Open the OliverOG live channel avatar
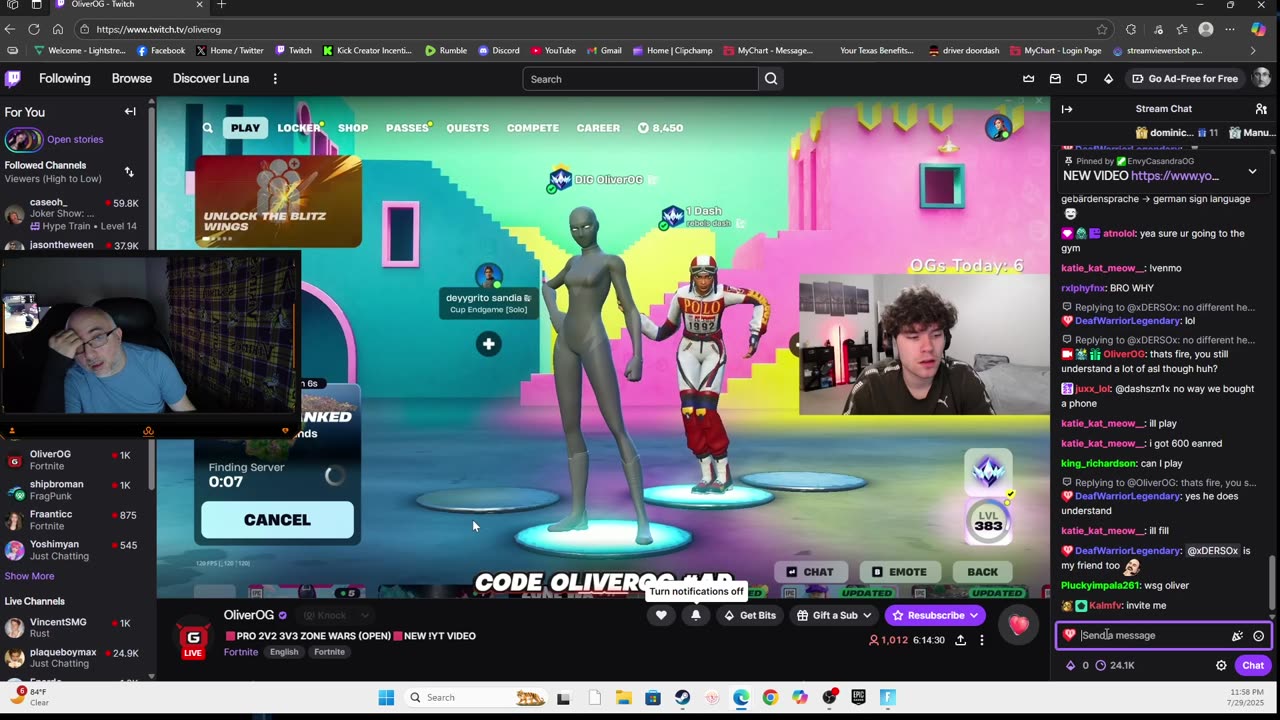1280x720 pixels. click(x=194, y=638)
